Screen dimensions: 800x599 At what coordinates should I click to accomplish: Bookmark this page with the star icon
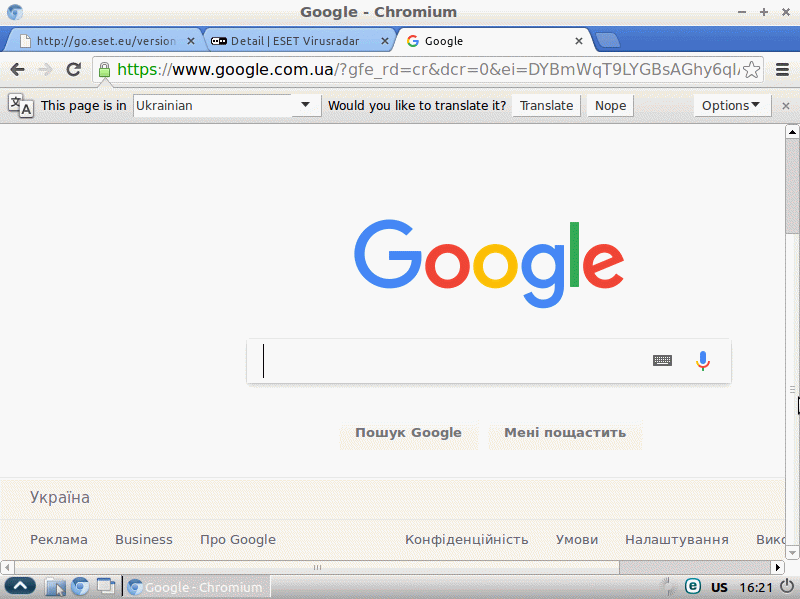pyautogui.click(x=752, y=69)
